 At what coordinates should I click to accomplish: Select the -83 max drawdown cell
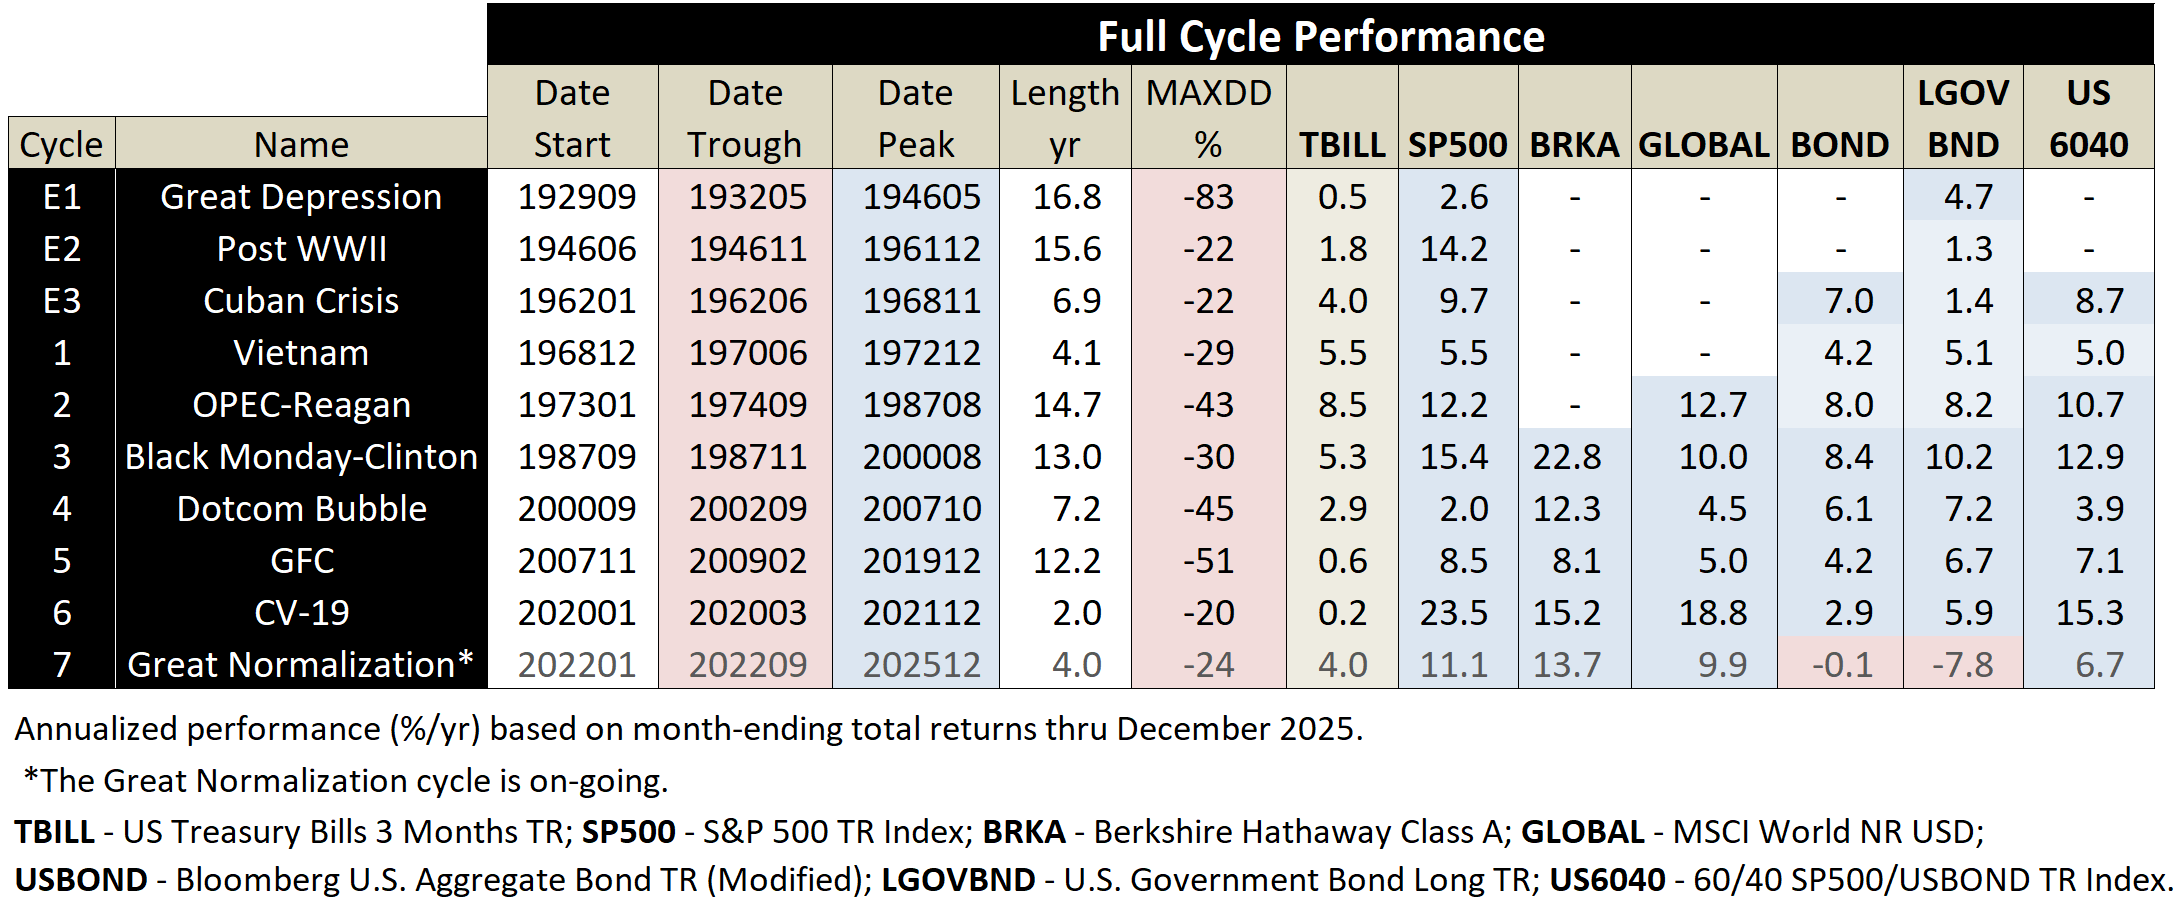pos(1208,196)
